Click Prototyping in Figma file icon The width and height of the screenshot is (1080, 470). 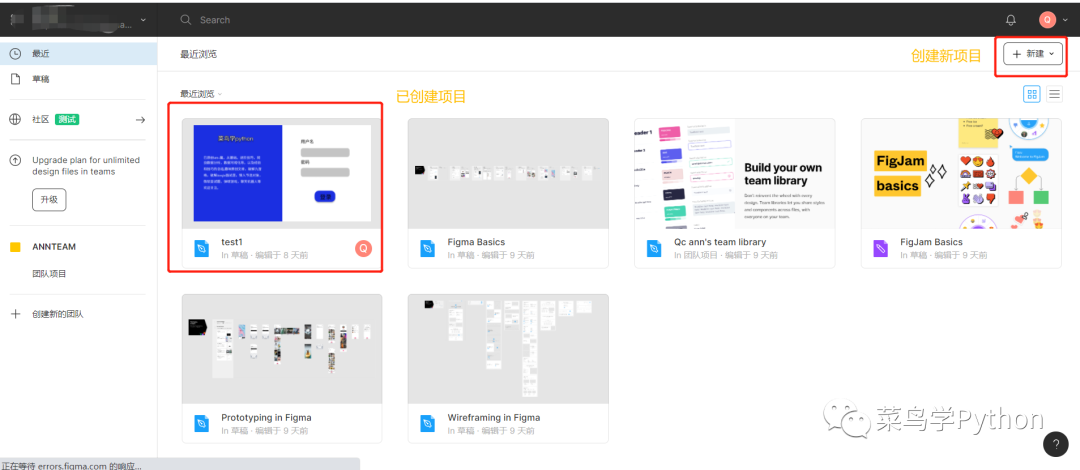tap(201, 424)
